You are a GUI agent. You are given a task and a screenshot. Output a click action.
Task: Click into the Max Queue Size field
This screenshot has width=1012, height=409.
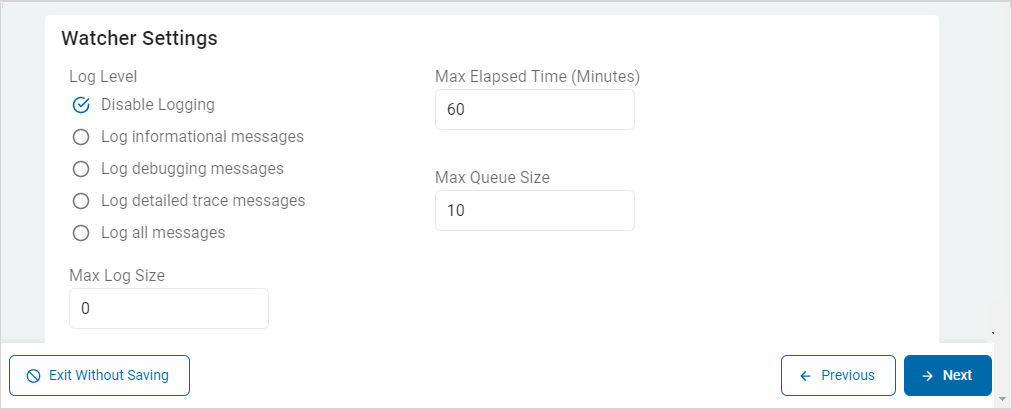[x=534, y=211]
